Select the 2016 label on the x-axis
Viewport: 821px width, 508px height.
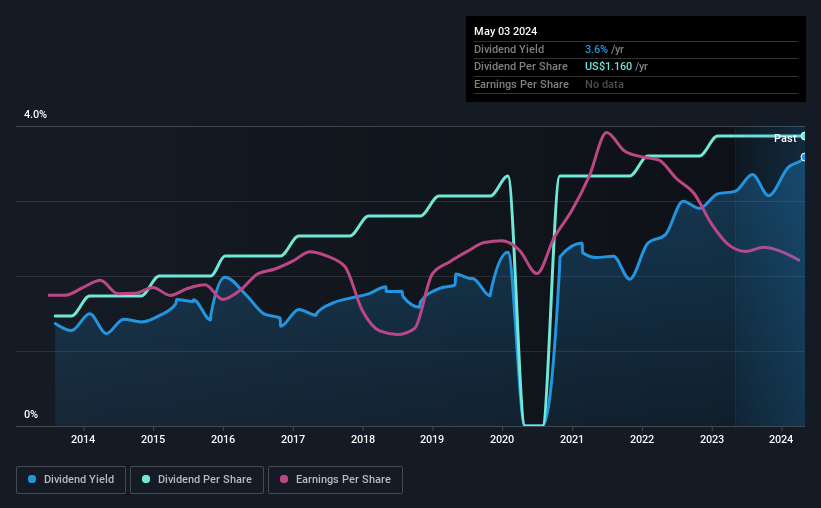223,439
